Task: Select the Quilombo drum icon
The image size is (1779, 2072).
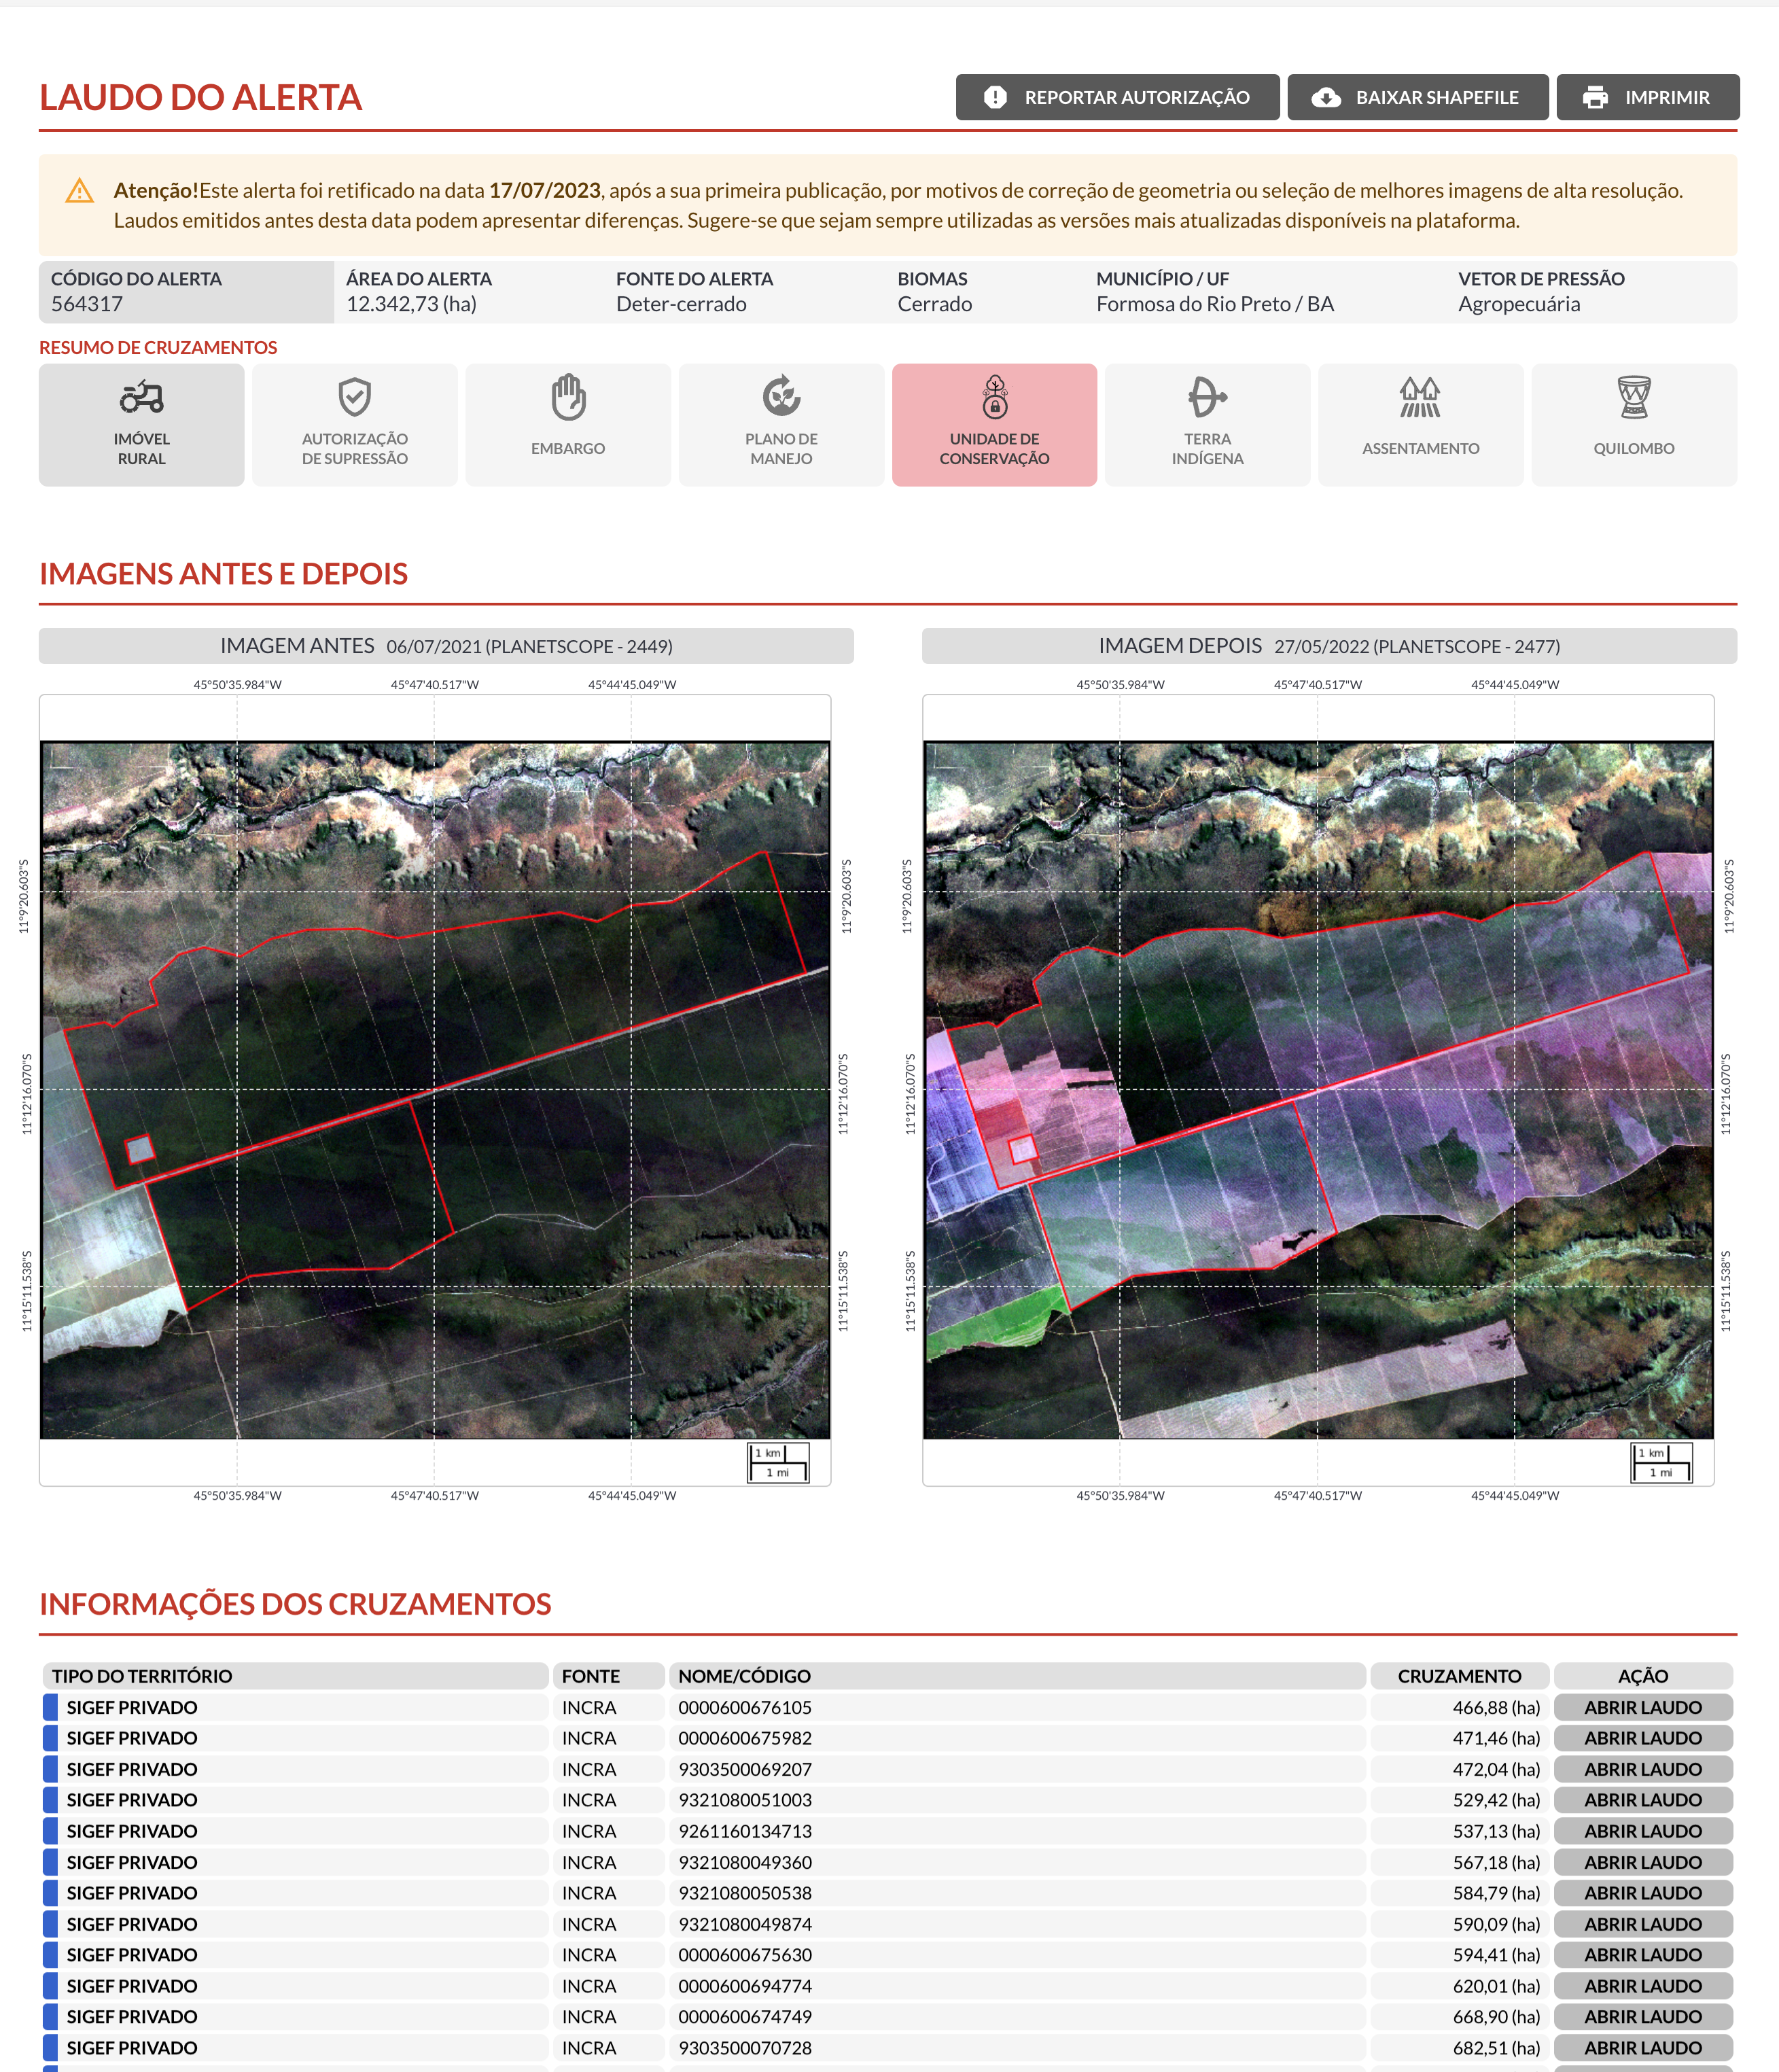Action: 1634,397
